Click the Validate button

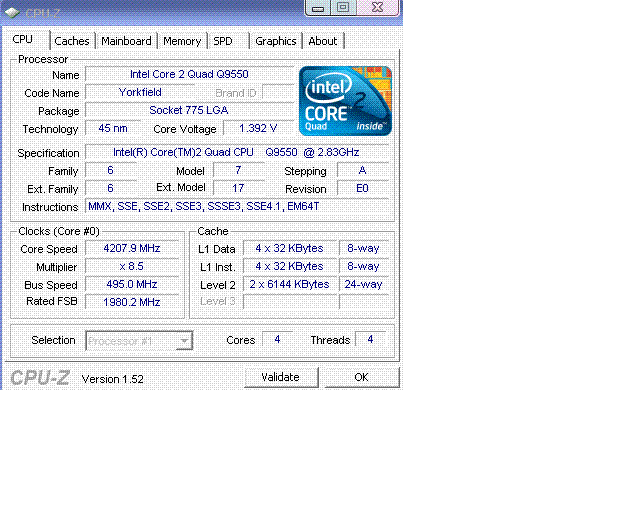point(281,377)
